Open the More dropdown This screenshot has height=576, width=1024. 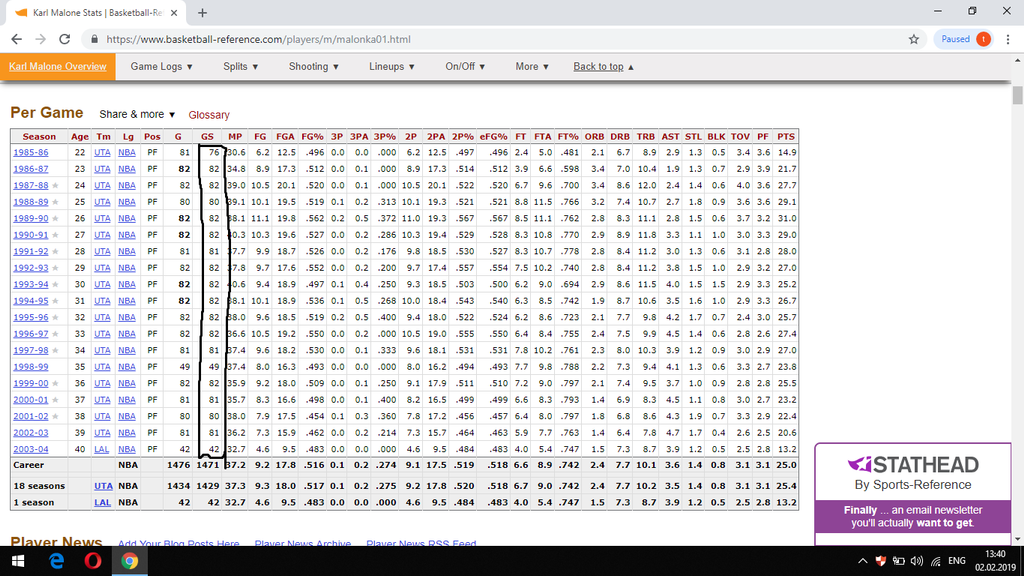coord(532,67)
